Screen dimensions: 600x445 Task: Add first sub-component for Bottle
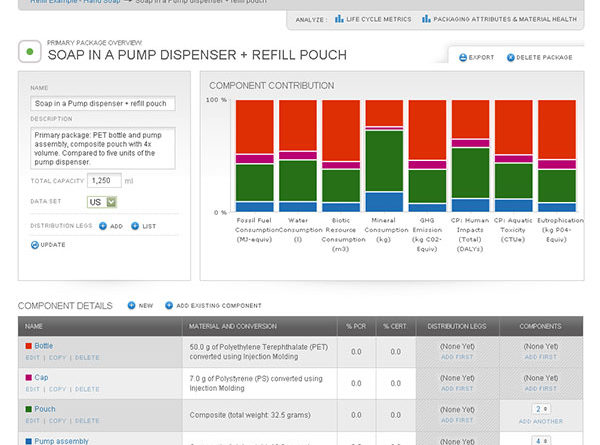coord(540,357)
